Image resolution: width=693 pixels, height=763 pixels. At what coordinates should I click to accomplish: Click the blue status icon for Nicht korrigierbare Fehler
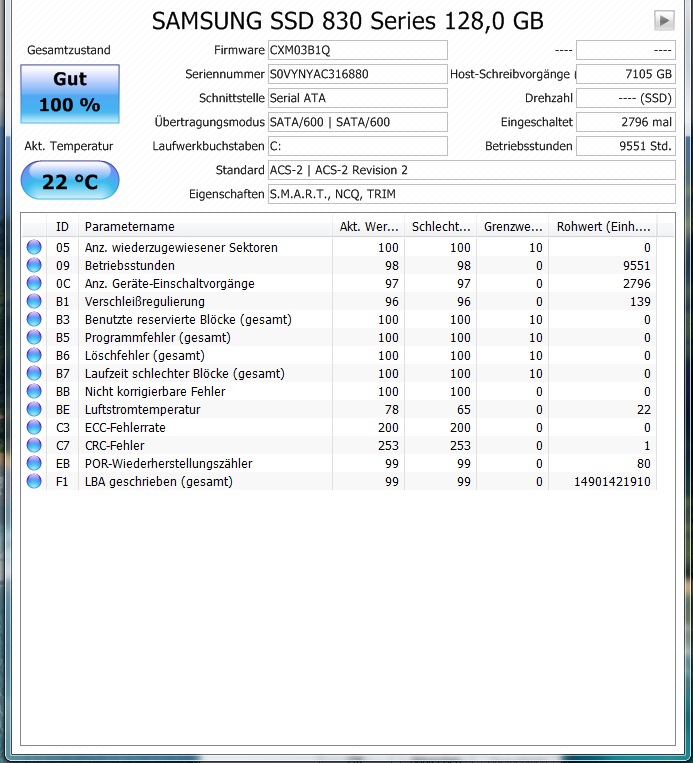coord(34,391)
